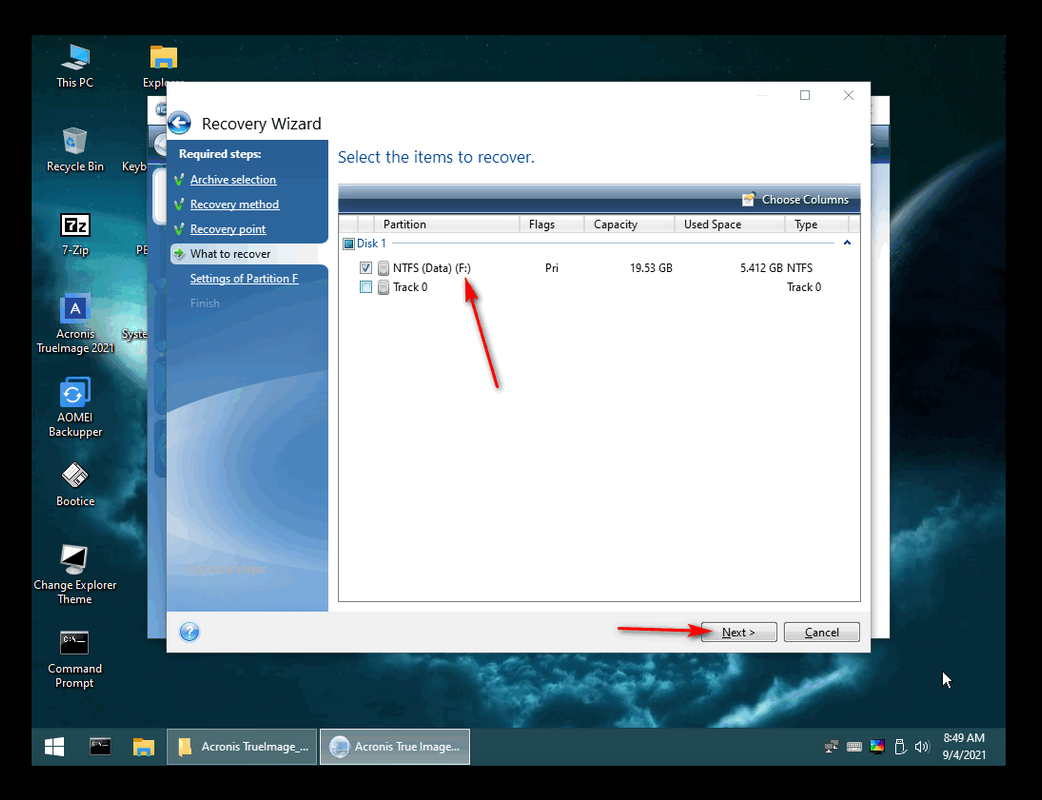Close the Recovery Wizard window

coord(849,95)
